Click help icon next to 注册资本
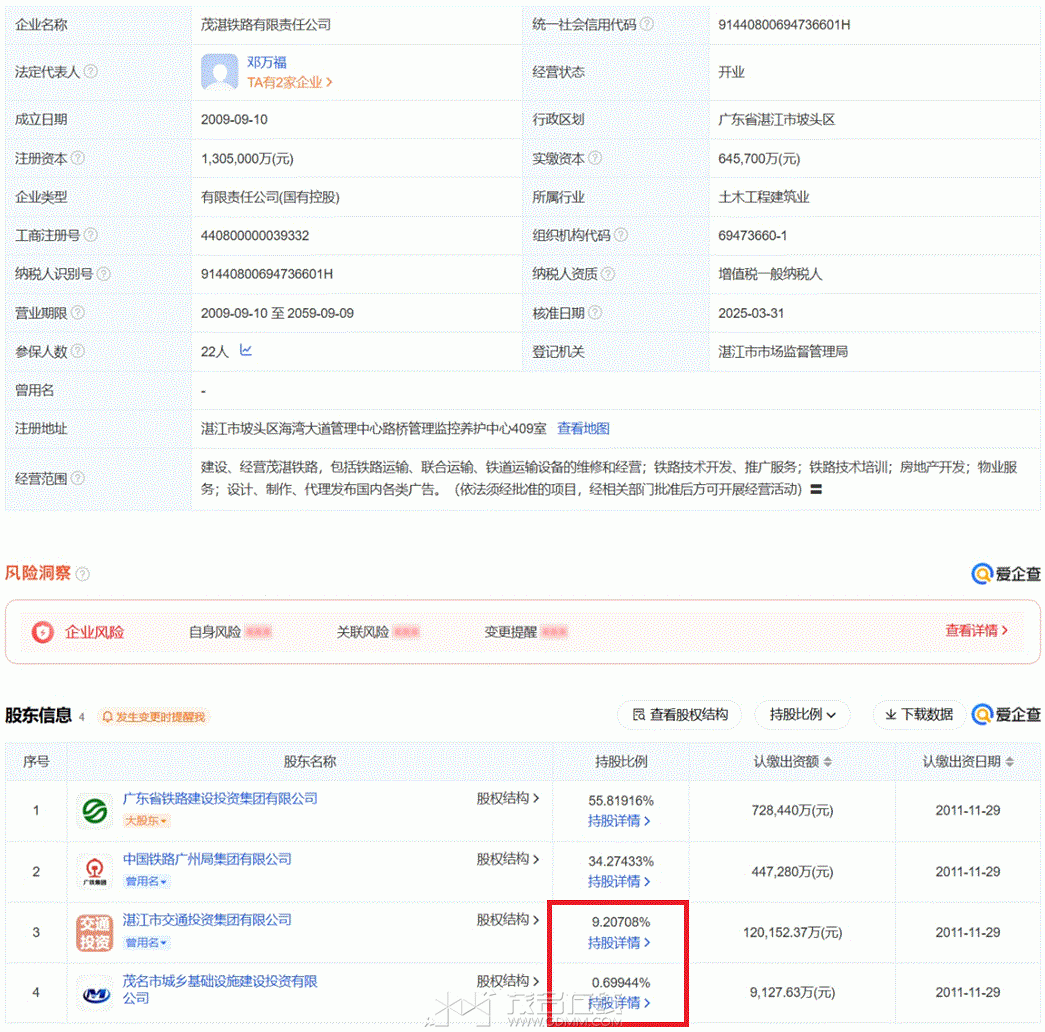Screen dimensions: 1045x1032 78,158
